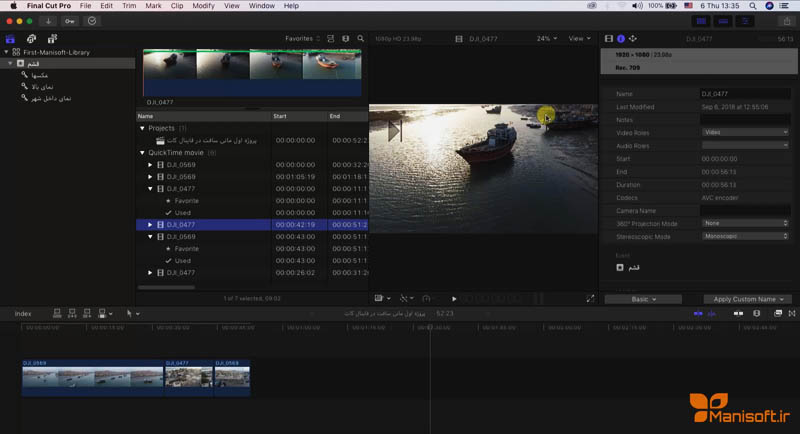Viewport: 800px width, 434px height.
Task: Open the viewer View dropdown
Action: tap(580, 39)
